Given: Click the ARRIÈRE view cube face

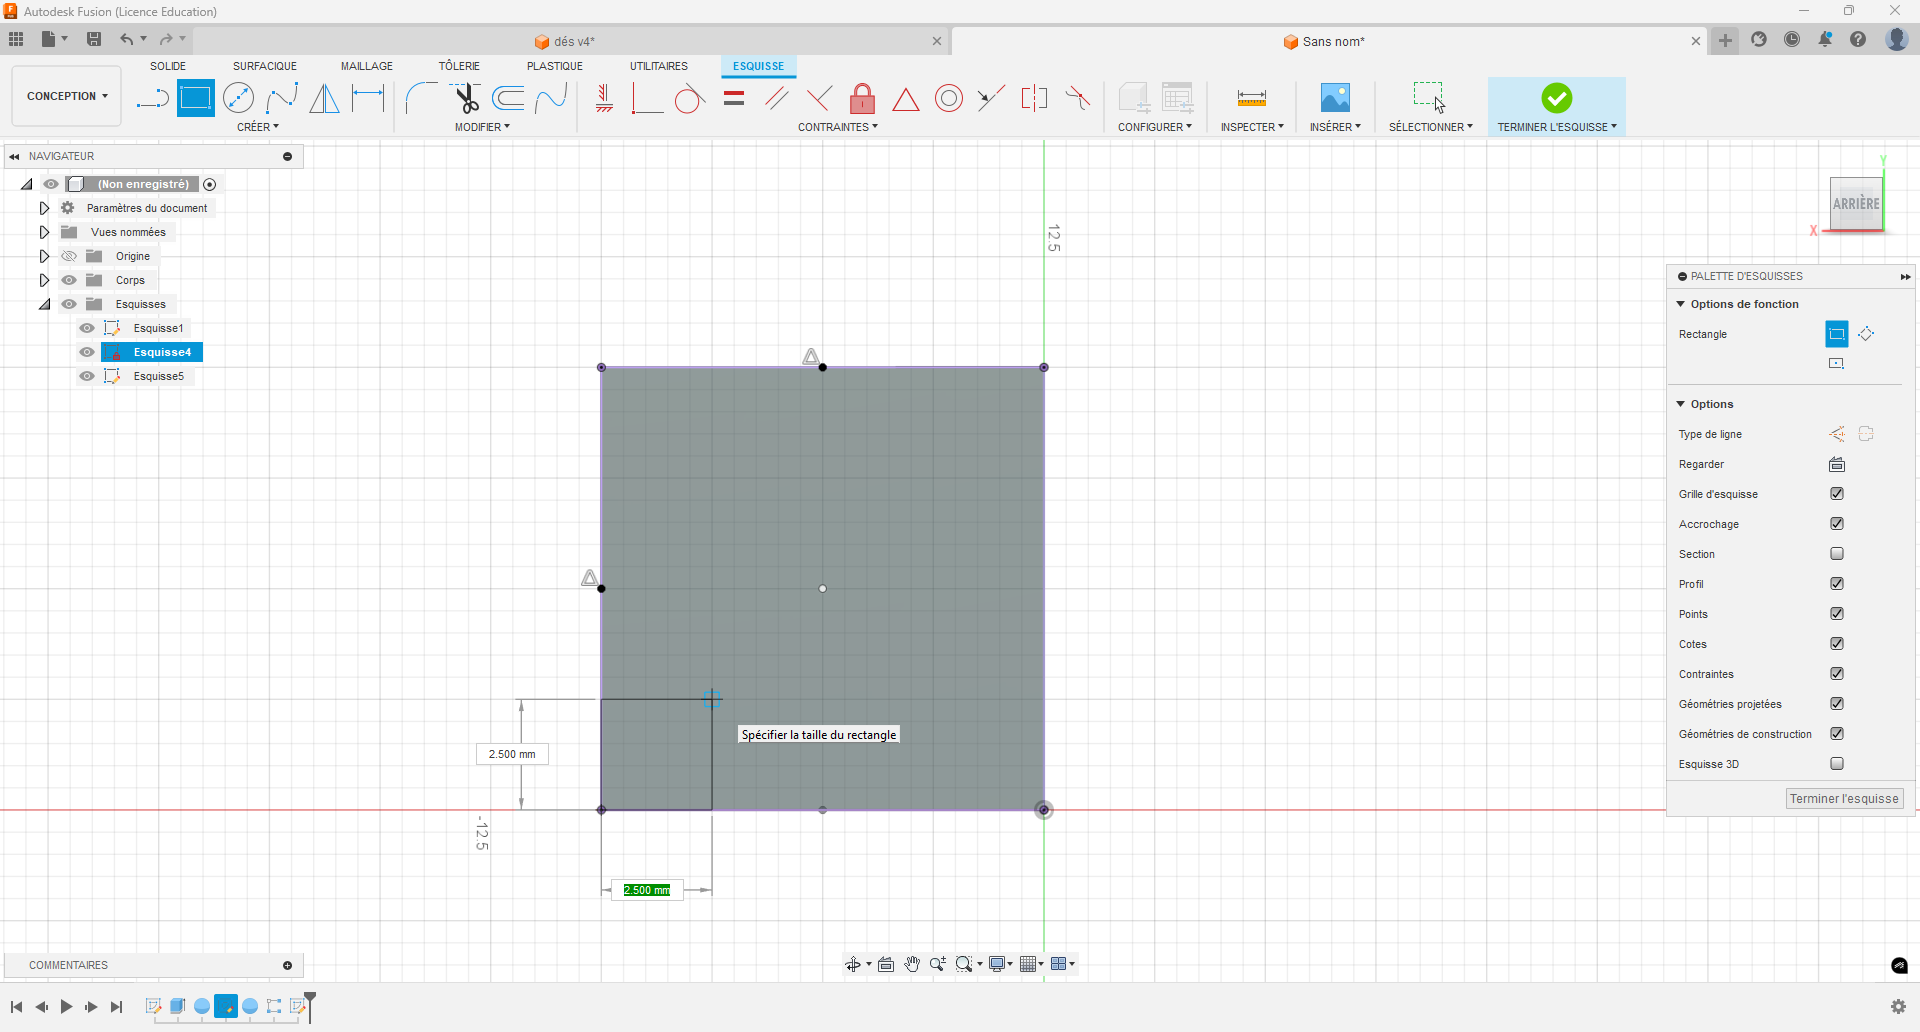Looking at the screenshot, I should pyautogui.click(x=1856, y=204).
